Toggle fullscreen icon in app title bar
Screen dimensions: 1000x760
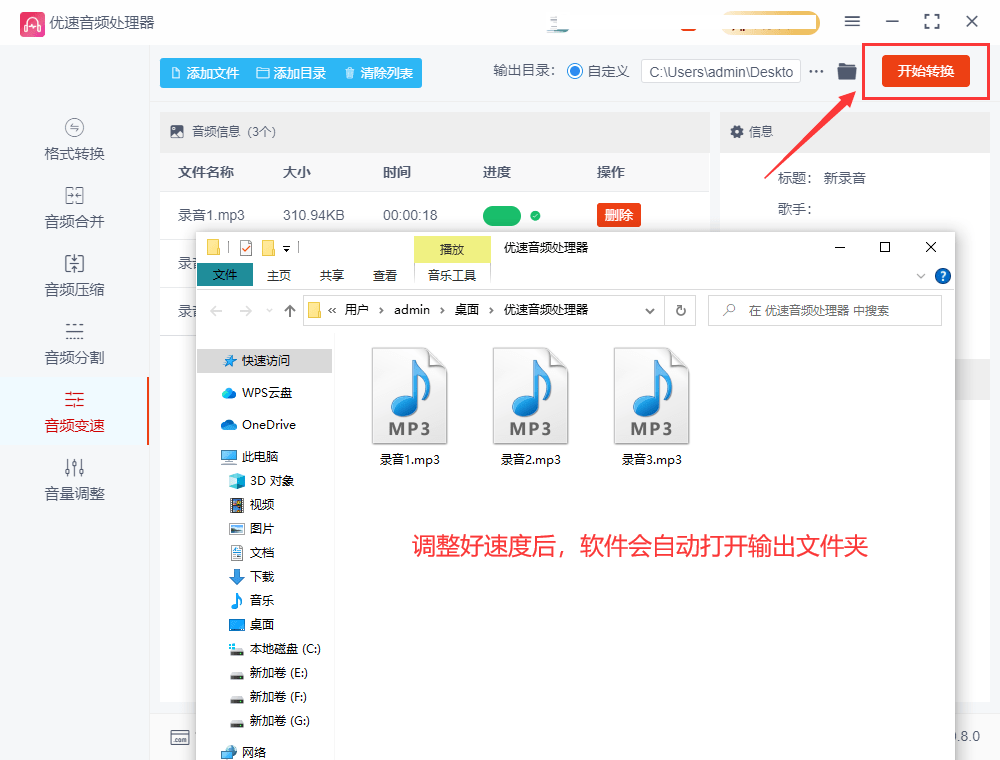point(932,22)
